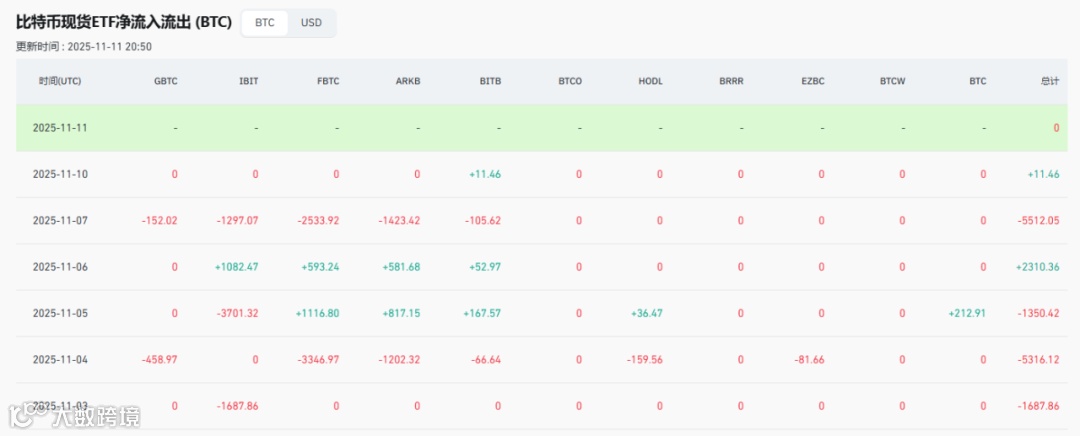
Task: Click IBIT value -1687.86 in bottom row
Action: click(x=238, y=406)
